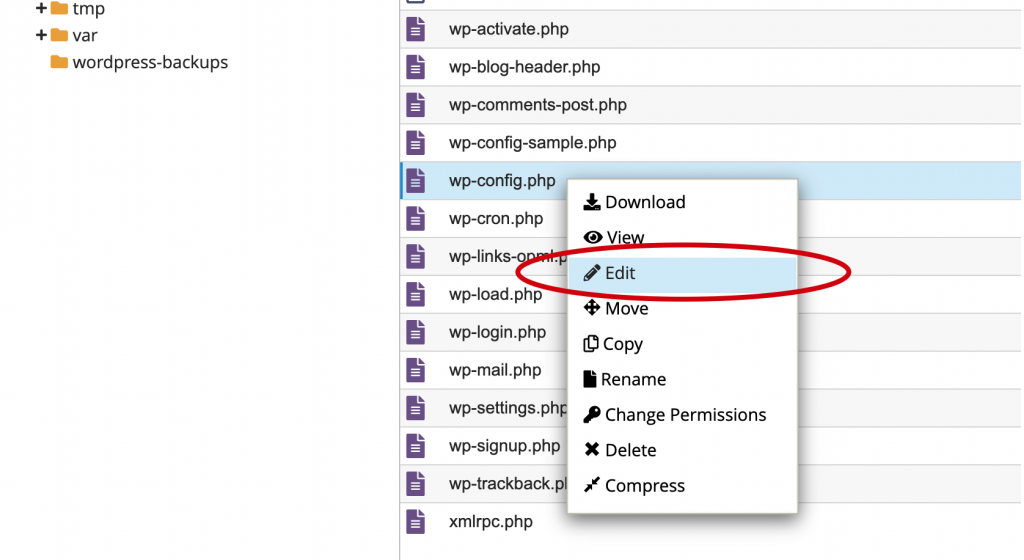1024x560 pixels.
Task: Click the Copy pages icon
Action: (x=590, y=343)
